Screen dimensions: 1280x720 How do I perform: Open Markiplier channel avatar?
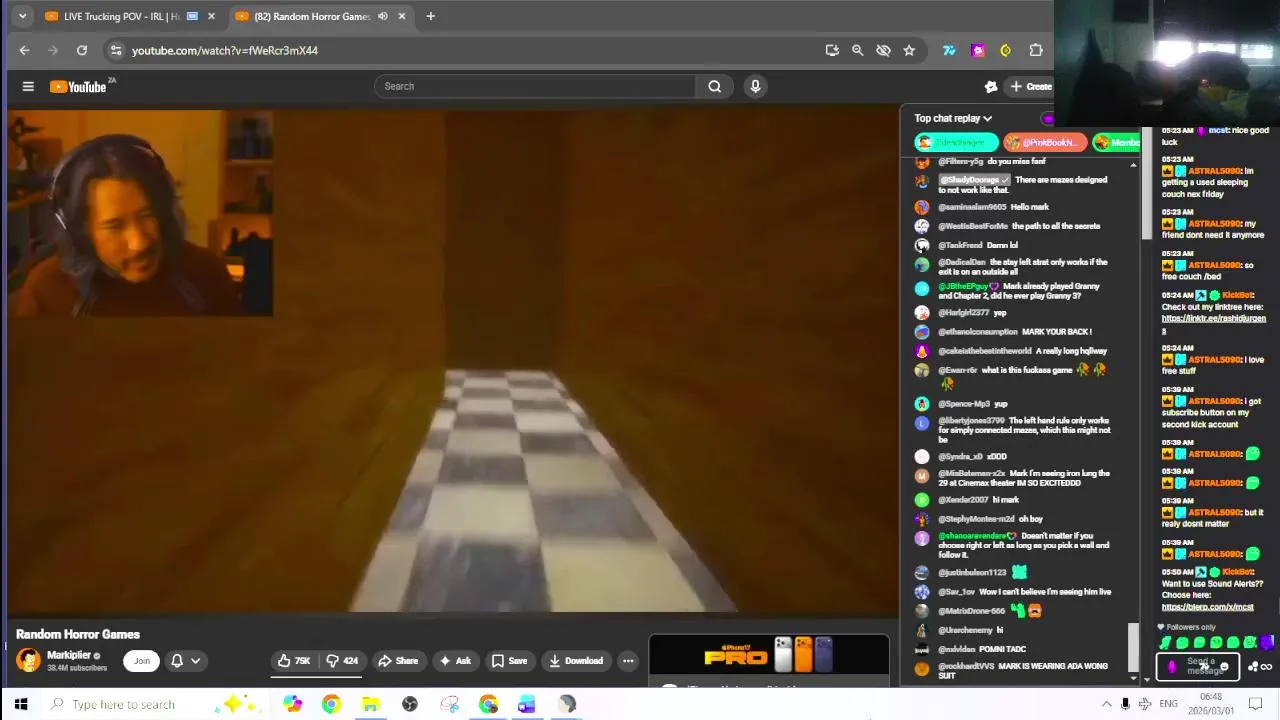click(28, 660)
